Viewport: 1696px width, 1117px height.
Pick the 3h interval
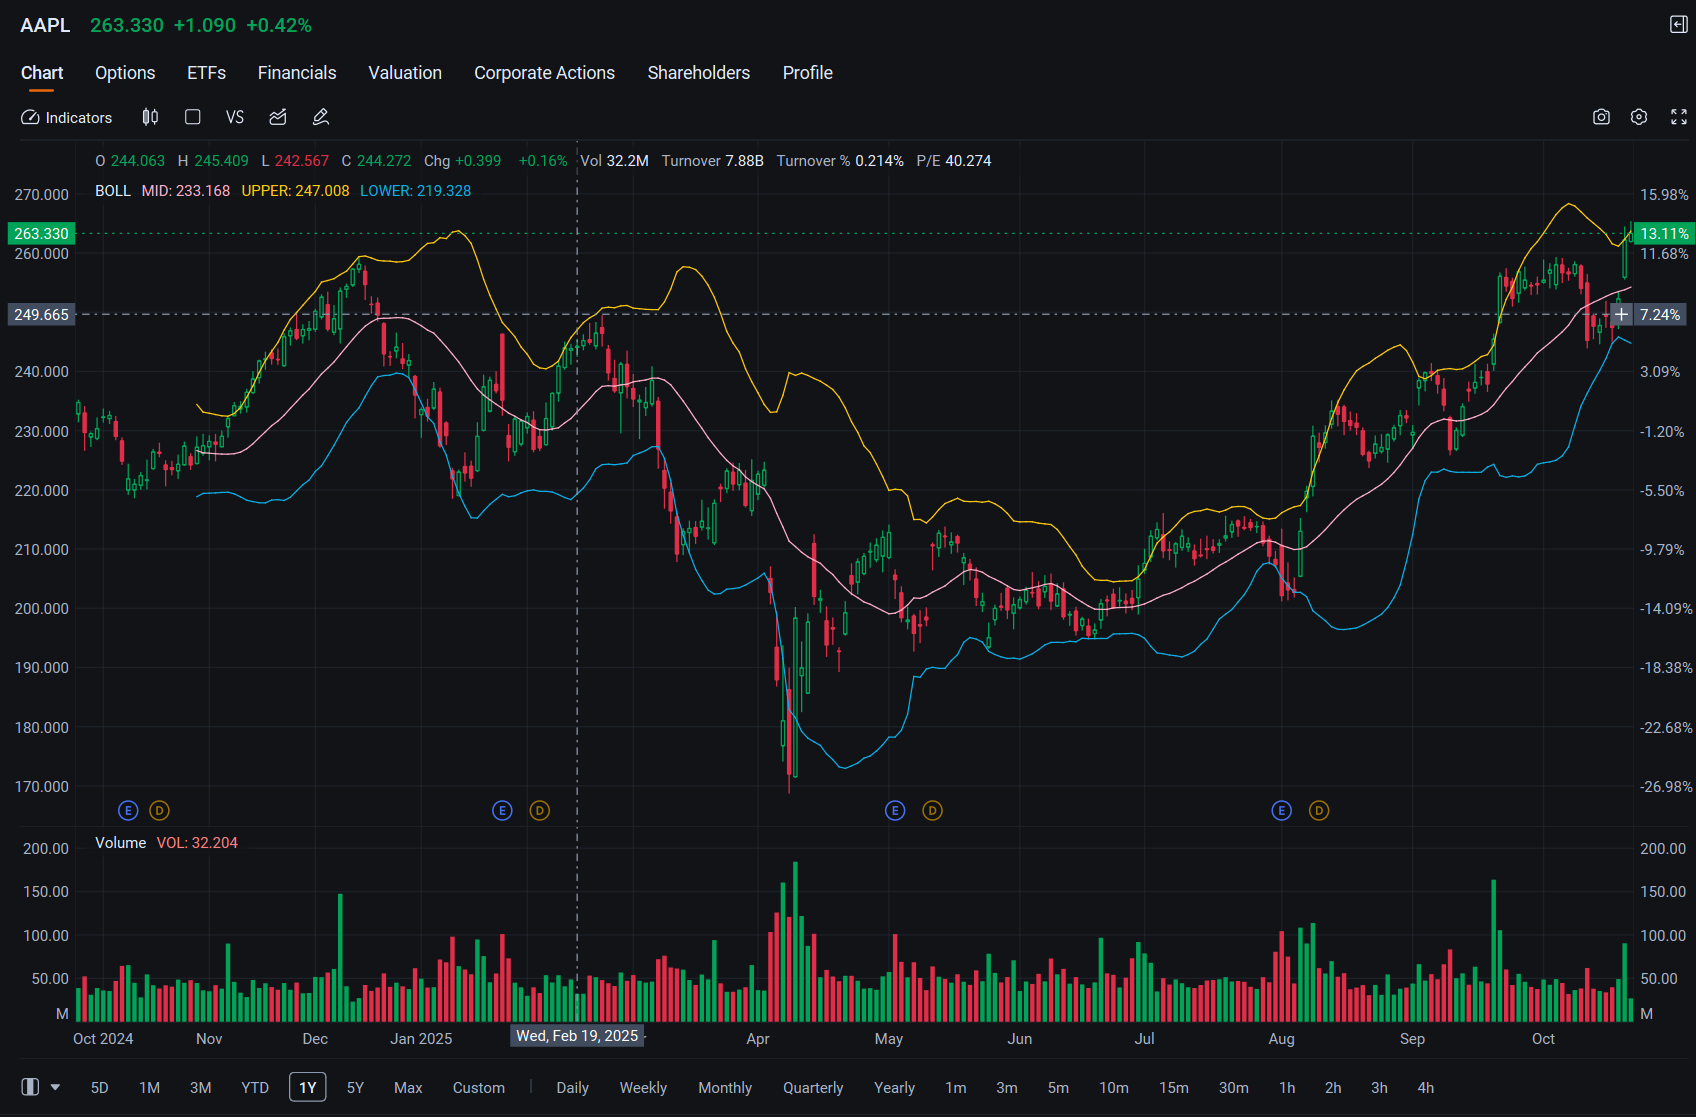1379,1088
